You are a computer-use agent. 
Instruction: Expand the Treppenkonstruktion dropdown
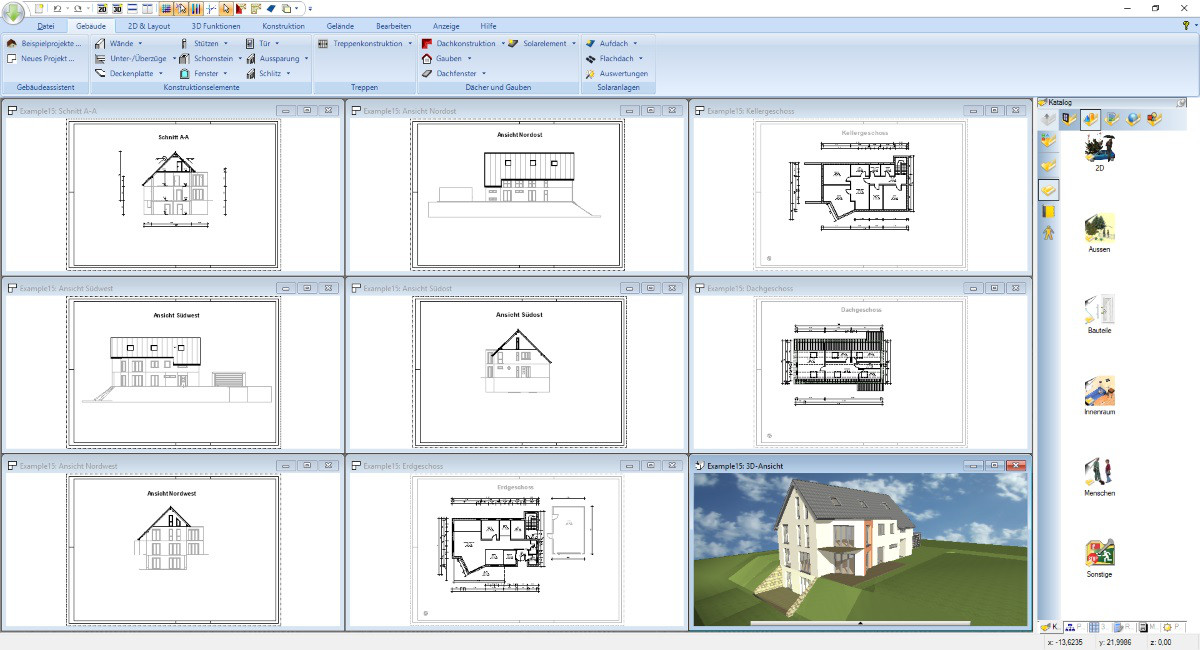410,44
